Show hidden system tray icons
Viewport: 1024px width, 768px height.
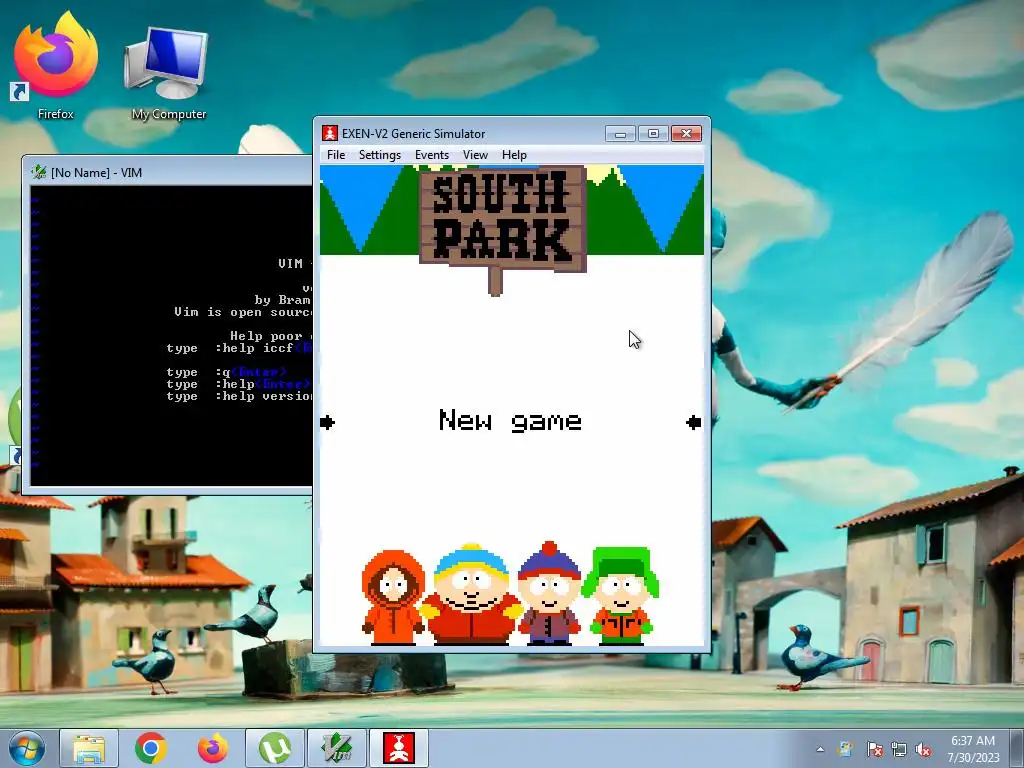click(x=820, y=749)
